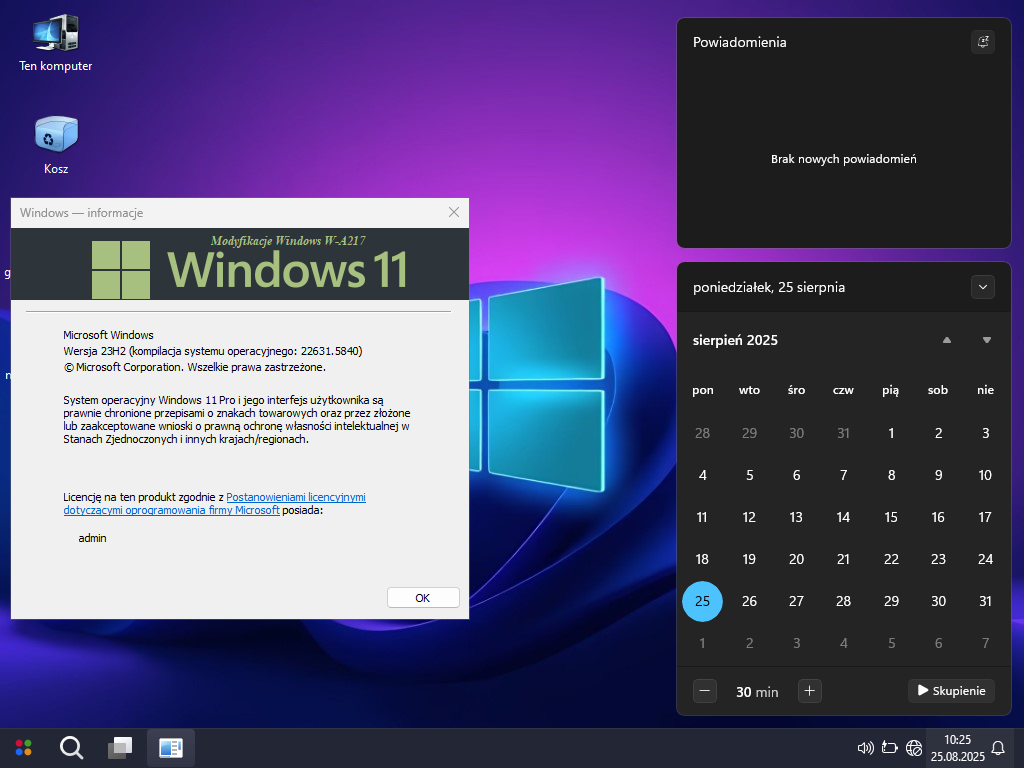This screenshot has height=768, width=1024.
Task: Click the sierpień 2025 month header
Action: [735, 340]
